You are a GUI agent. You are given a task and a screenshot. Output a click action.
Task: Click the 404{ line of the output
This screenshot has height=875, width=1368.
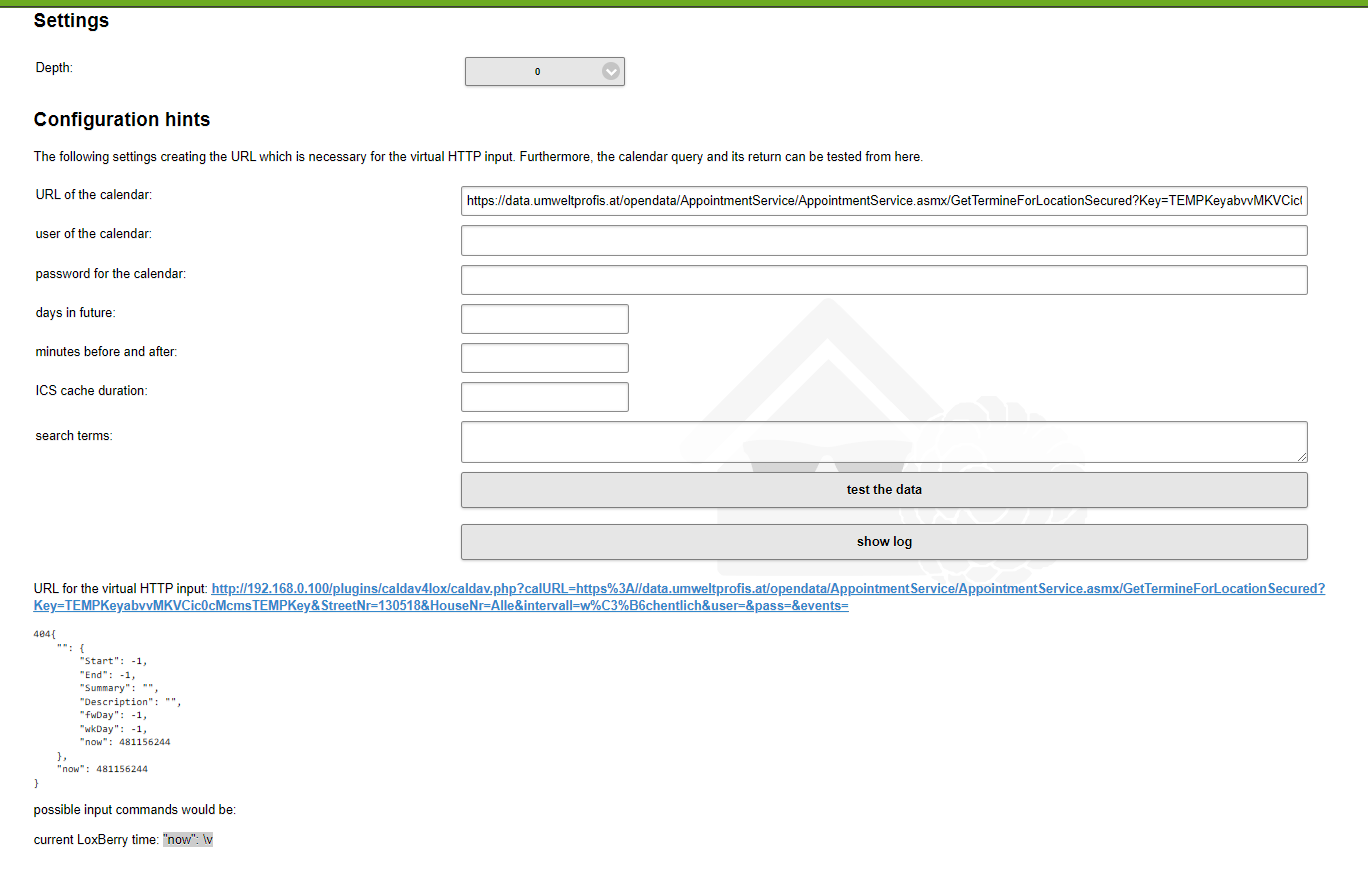pyautogui.click(x=45, y=634)
